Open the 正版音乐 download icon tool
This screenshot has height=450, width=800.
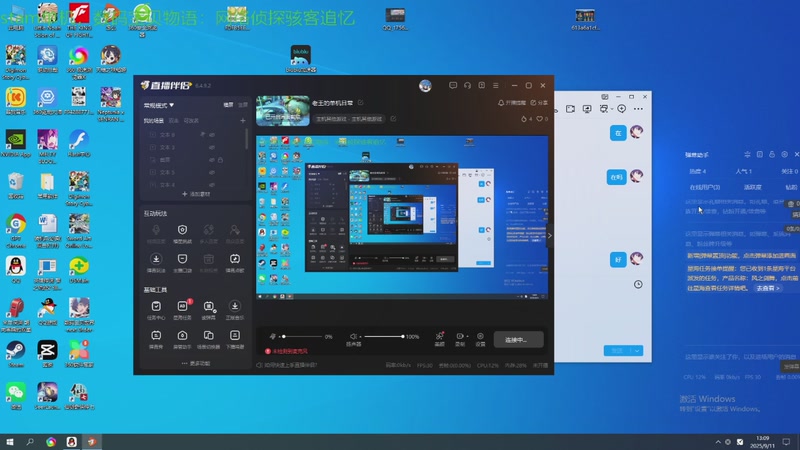(x=235, y=309)
